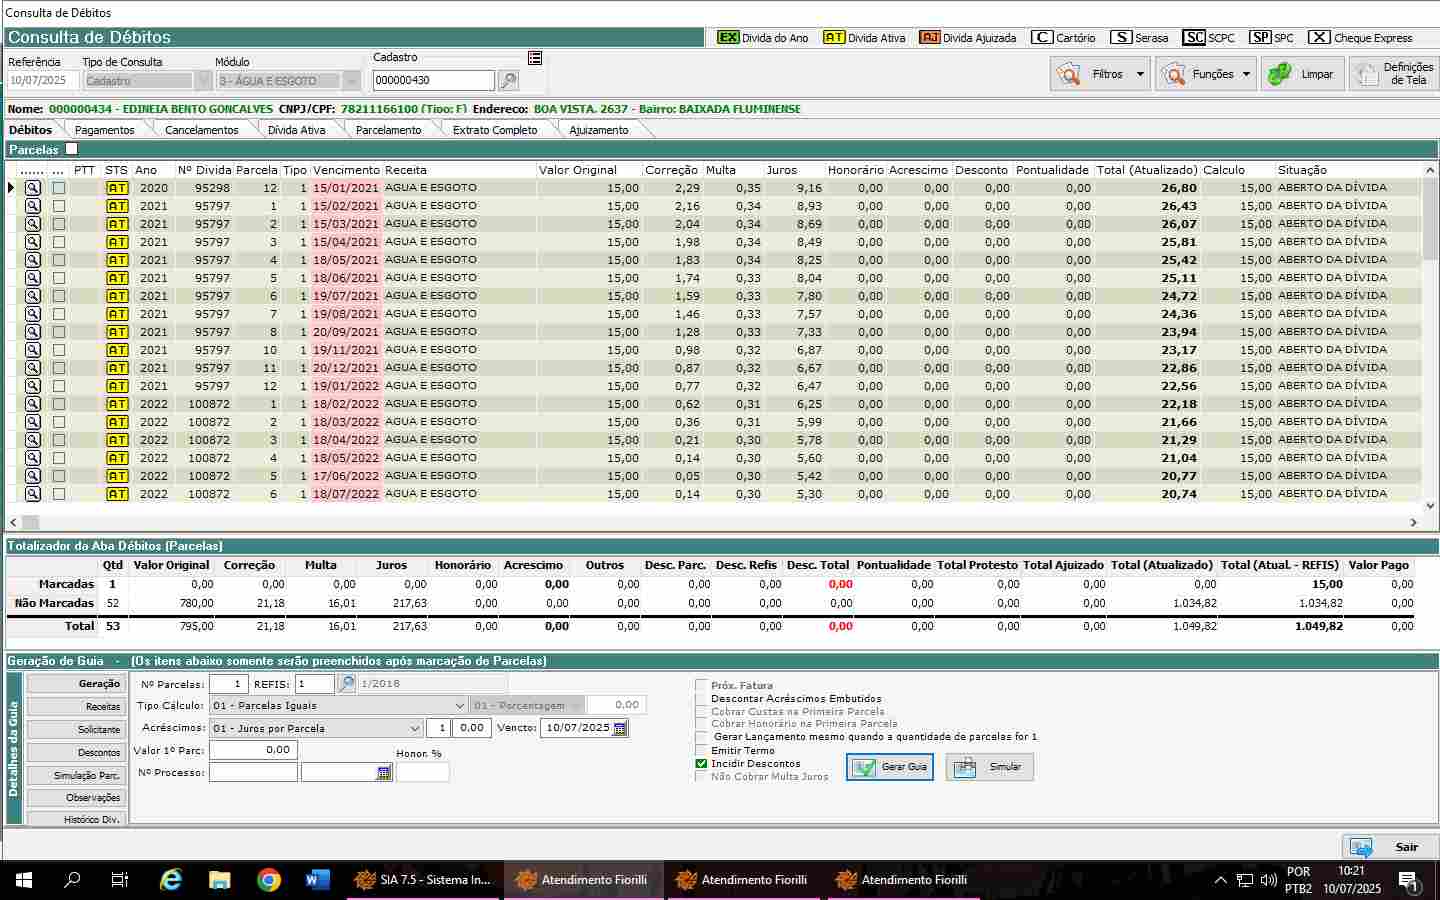Click the horizontal scrollbar right arrow of the grid
The width and height of the screenshot is (1440, 900).
[x=1414, y=522]
